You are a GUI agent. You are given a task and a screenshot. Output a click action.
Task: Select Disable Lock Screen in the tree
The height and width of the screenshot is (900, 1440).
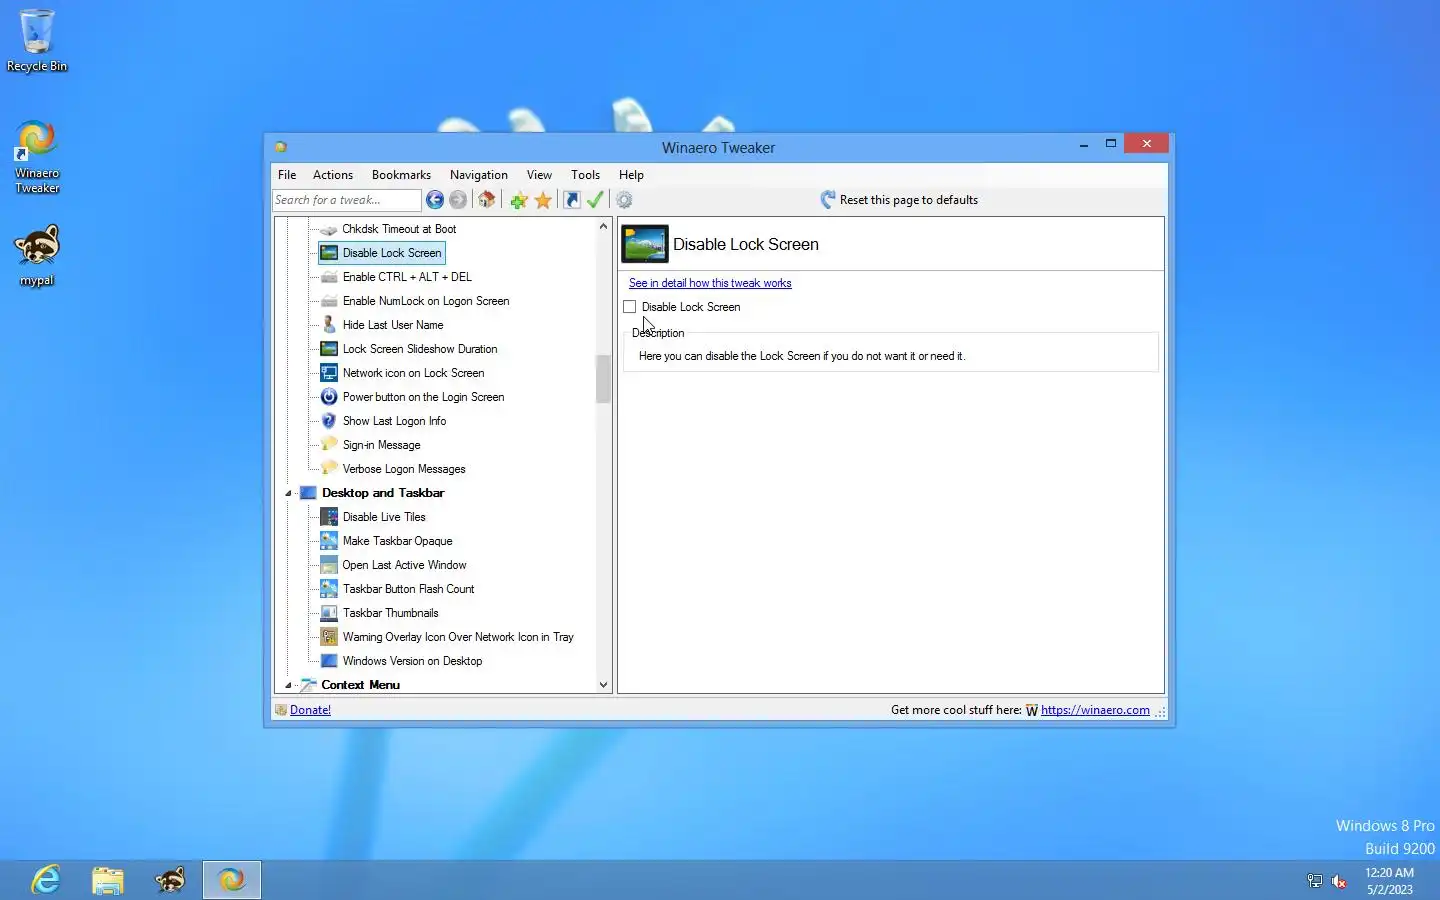coord(381,253)
